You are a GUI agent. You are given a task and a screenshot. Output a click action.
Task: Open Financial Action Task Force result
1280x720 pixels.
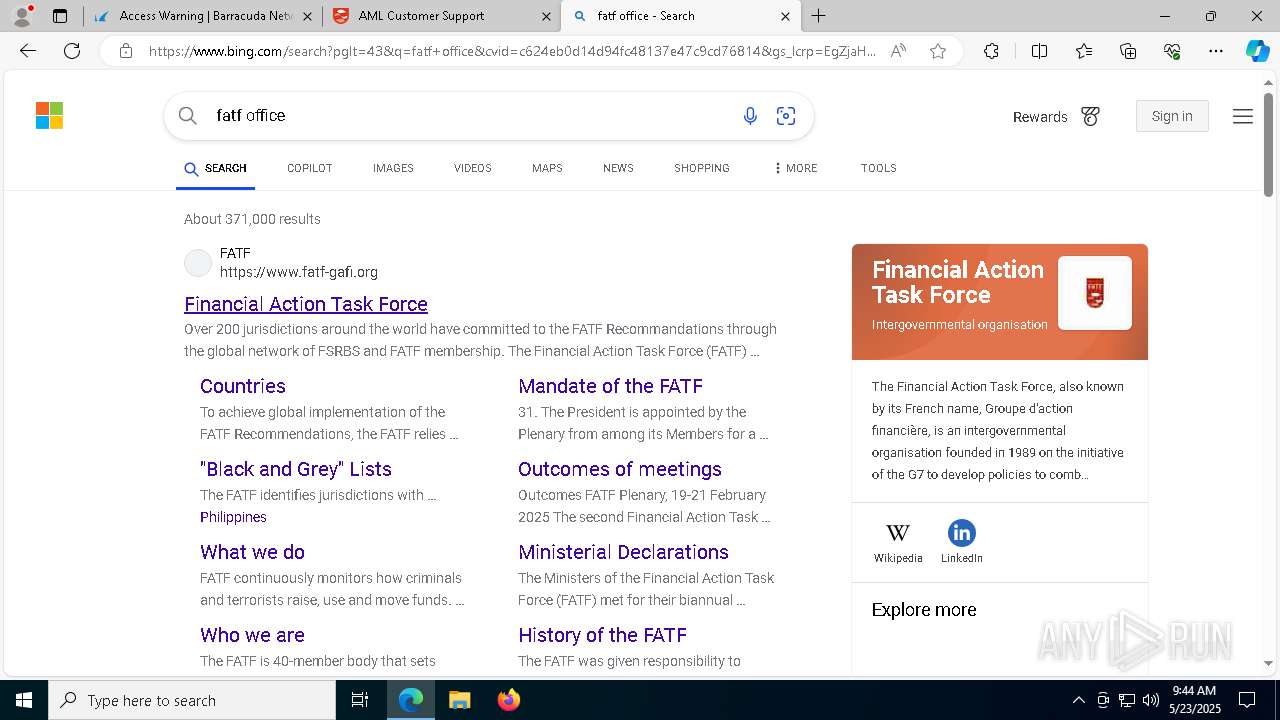[x=306, y=304]
